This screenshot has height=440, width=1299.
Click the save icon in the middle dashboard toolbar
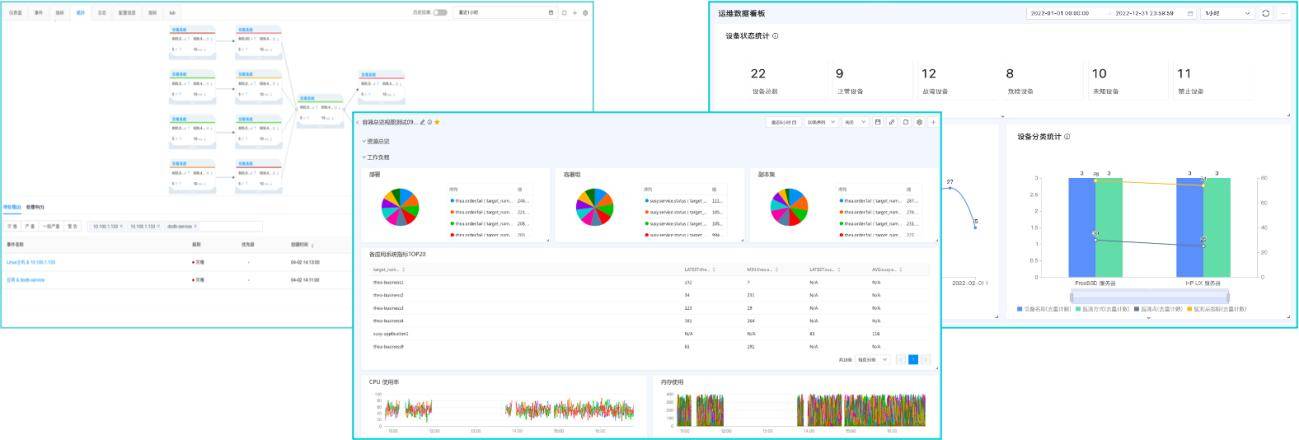[877, 122]
